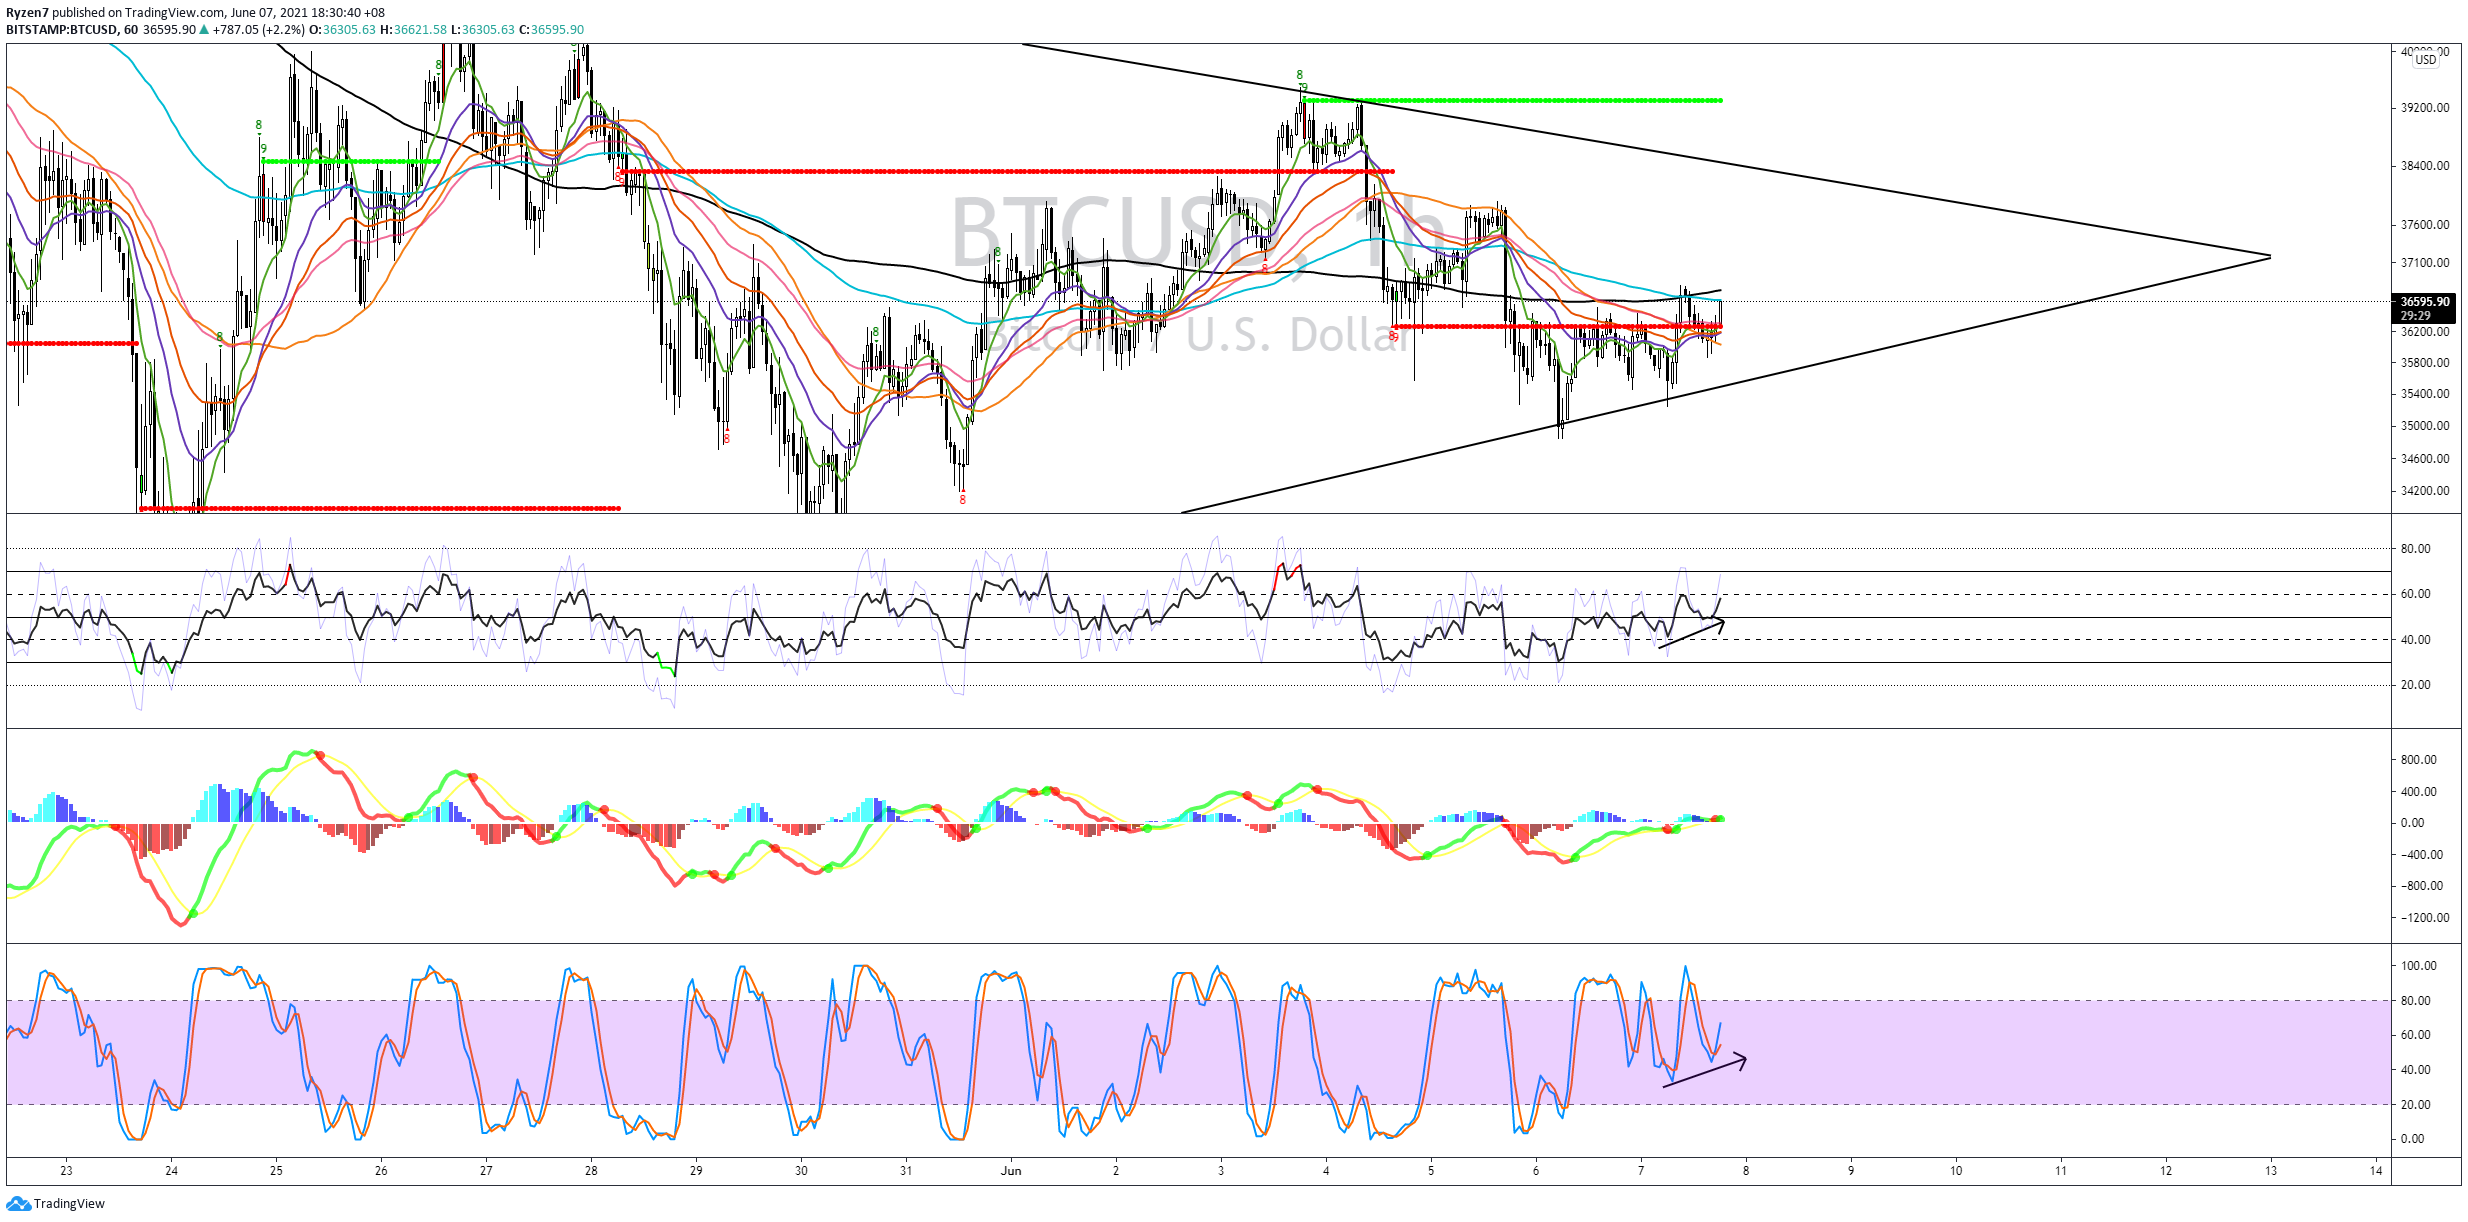Click the Jun label on time axis
Viewport: 2468px width, 1222px height.
[1011, 1171]
